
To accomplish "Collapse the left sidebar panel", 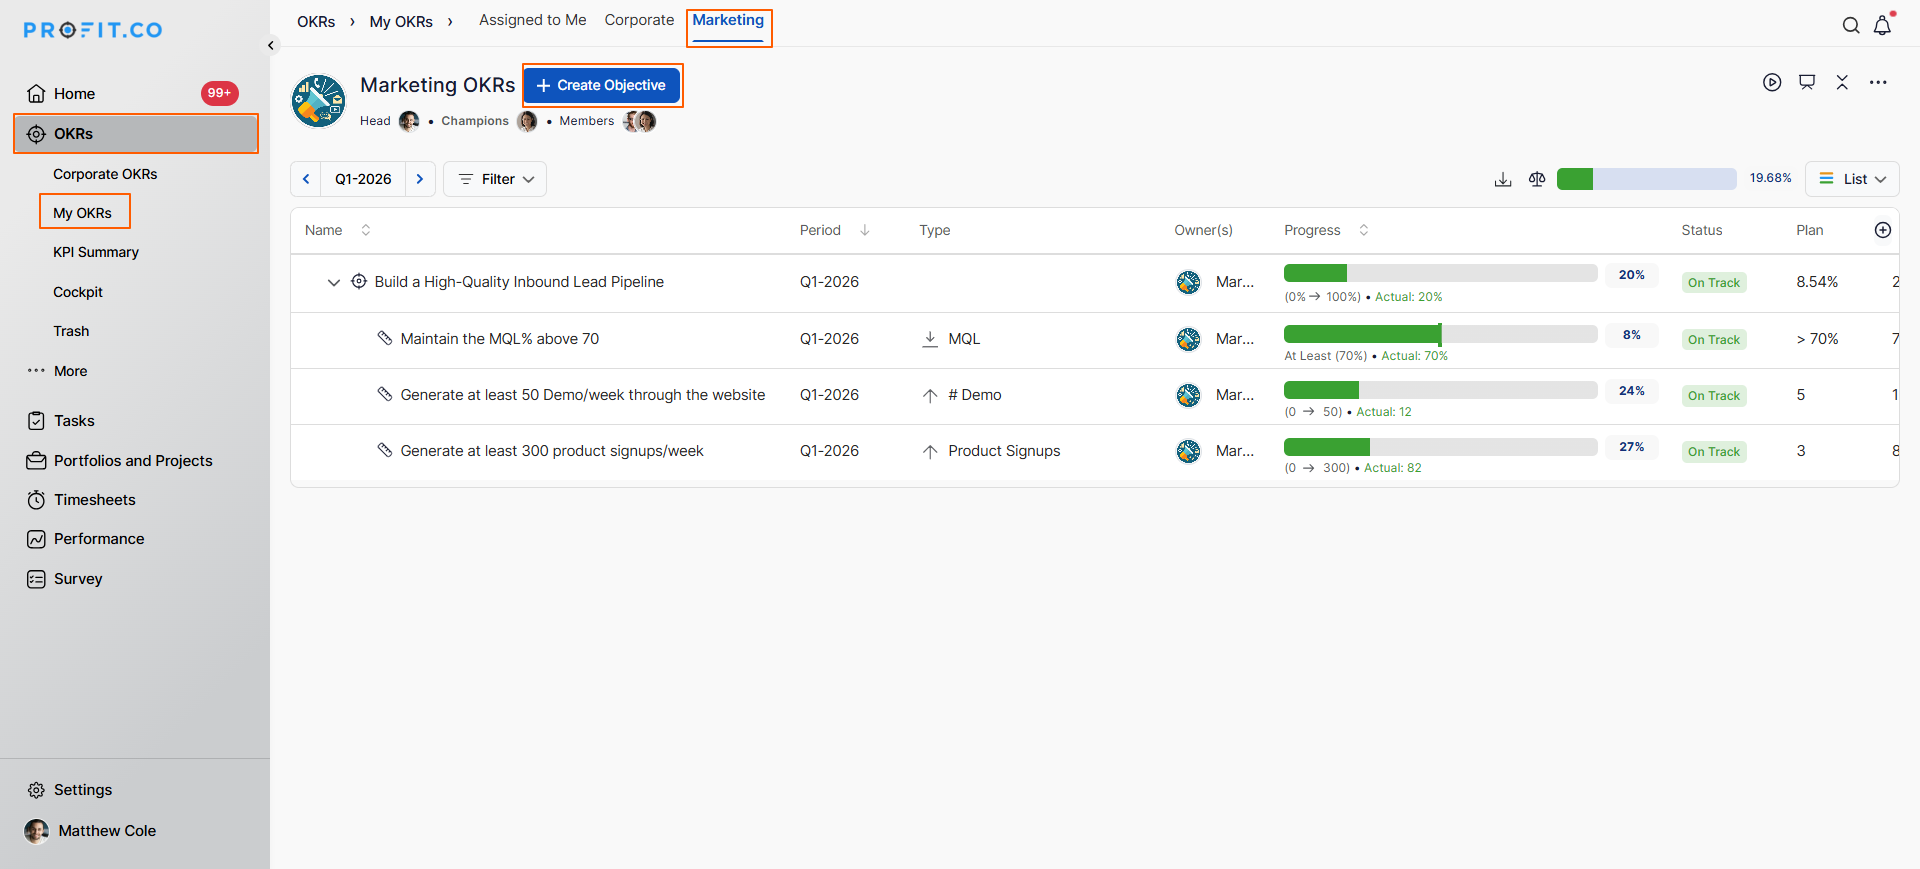I will pos(270,45).
